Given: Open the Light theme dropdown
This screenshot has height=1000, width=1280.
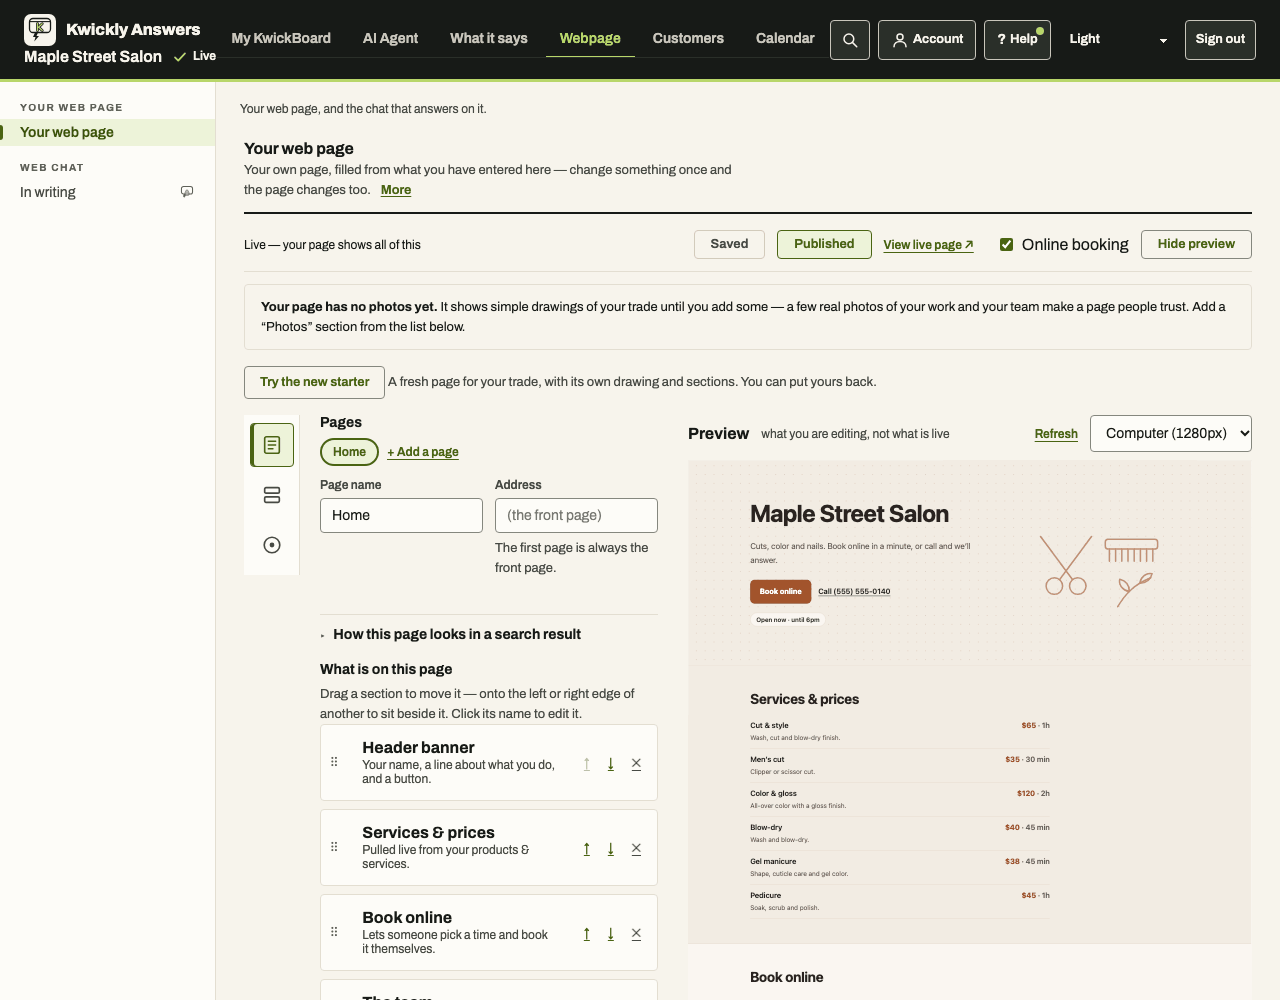Looking at the screenshot, I should point(1118,40).
